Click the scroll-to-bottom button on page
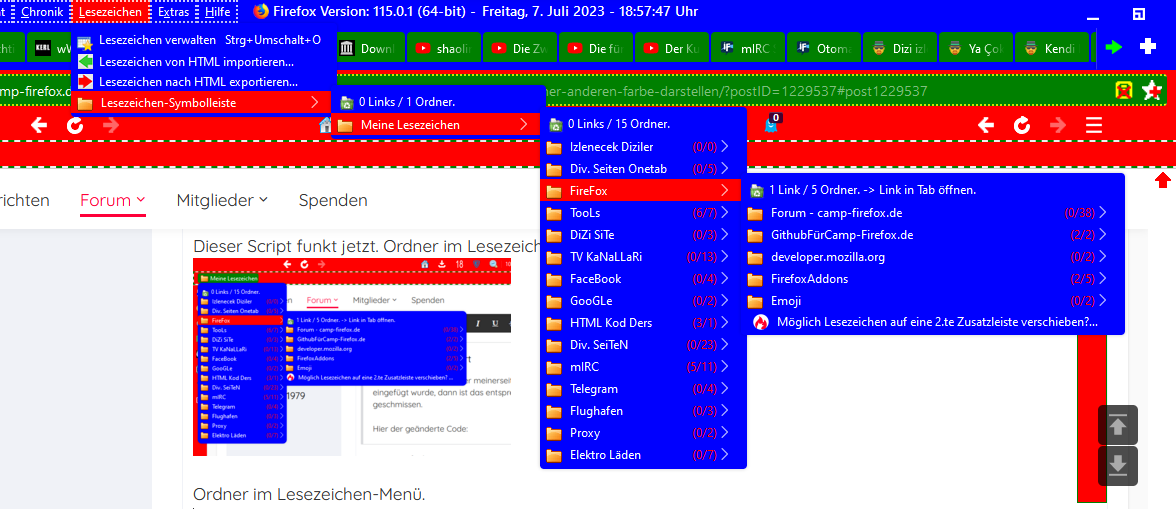 point(1118,466)
